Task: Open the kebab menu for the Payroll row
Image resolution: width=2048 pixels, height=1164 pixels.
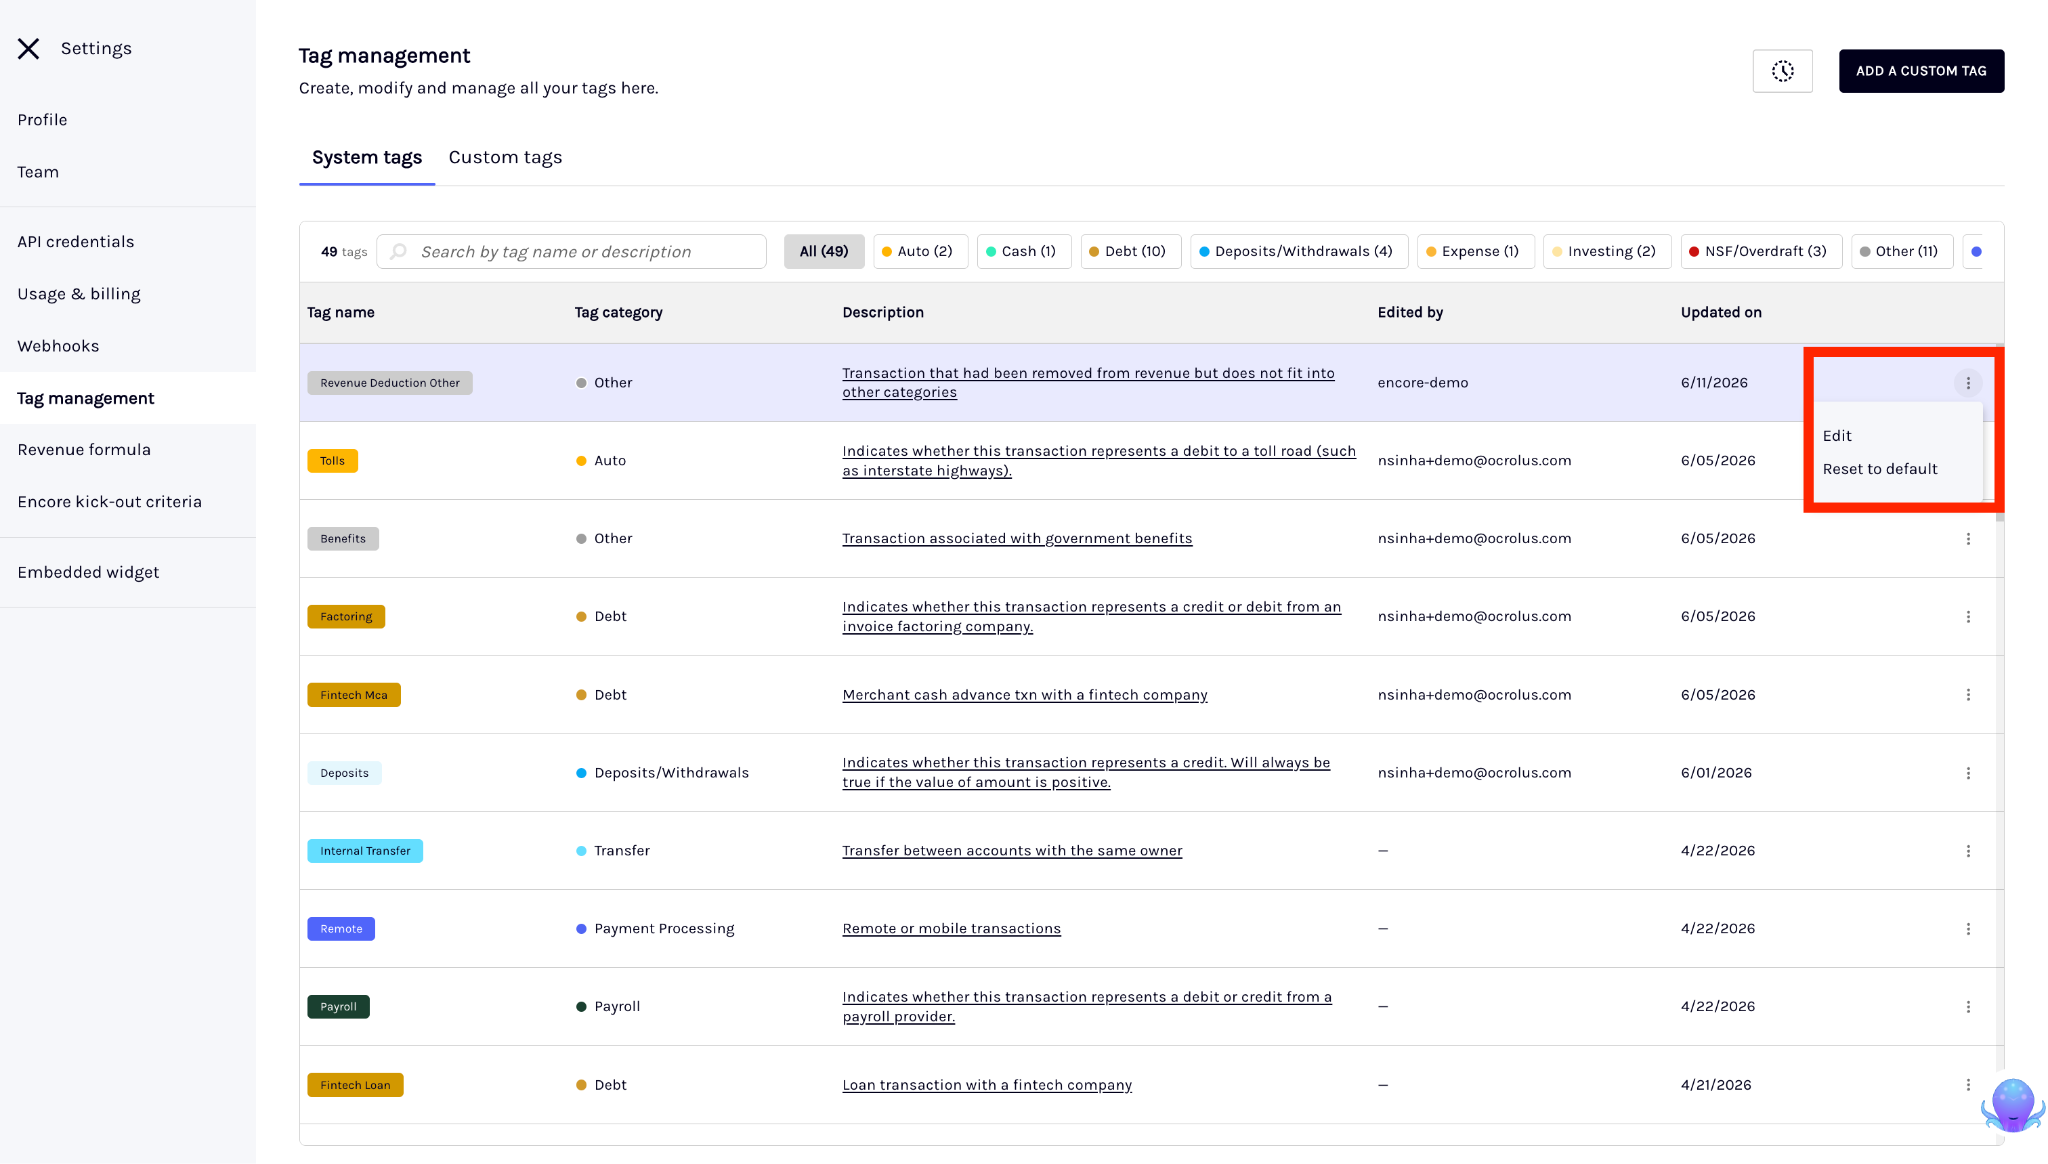Action: point(1968,1007)
